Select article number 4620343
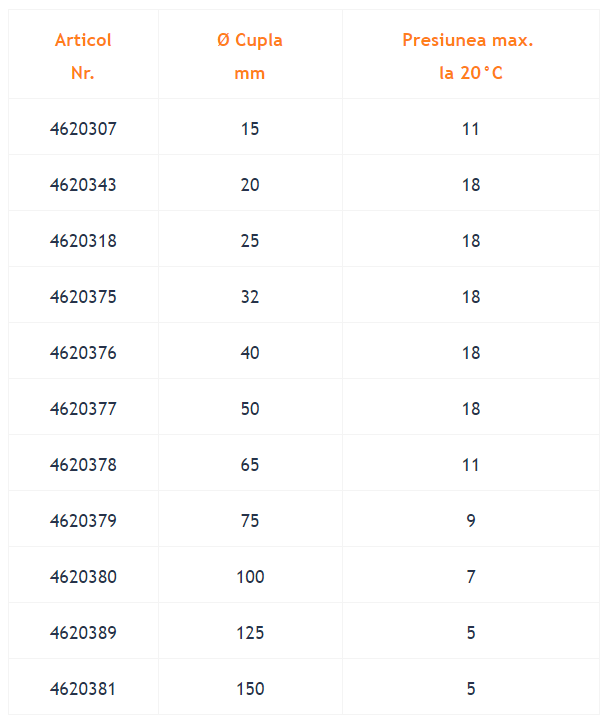Screen dimensions: 613x723 83,185
